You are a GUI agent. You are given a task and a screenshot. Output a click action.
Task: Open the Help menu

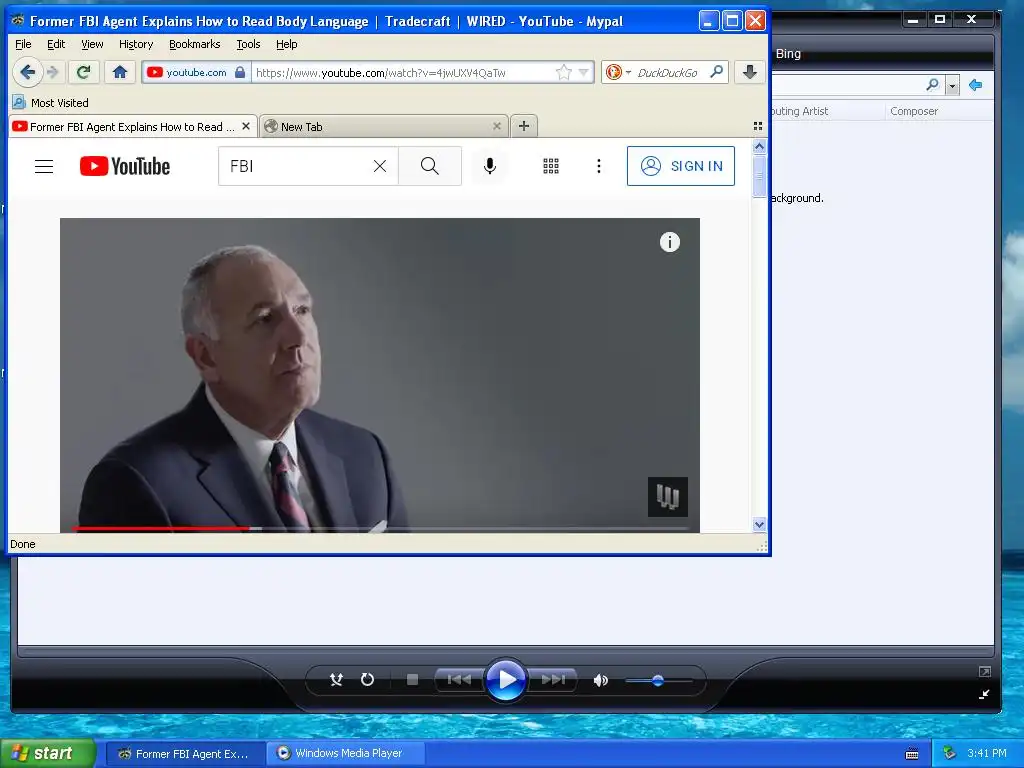[x=287, y=44]
